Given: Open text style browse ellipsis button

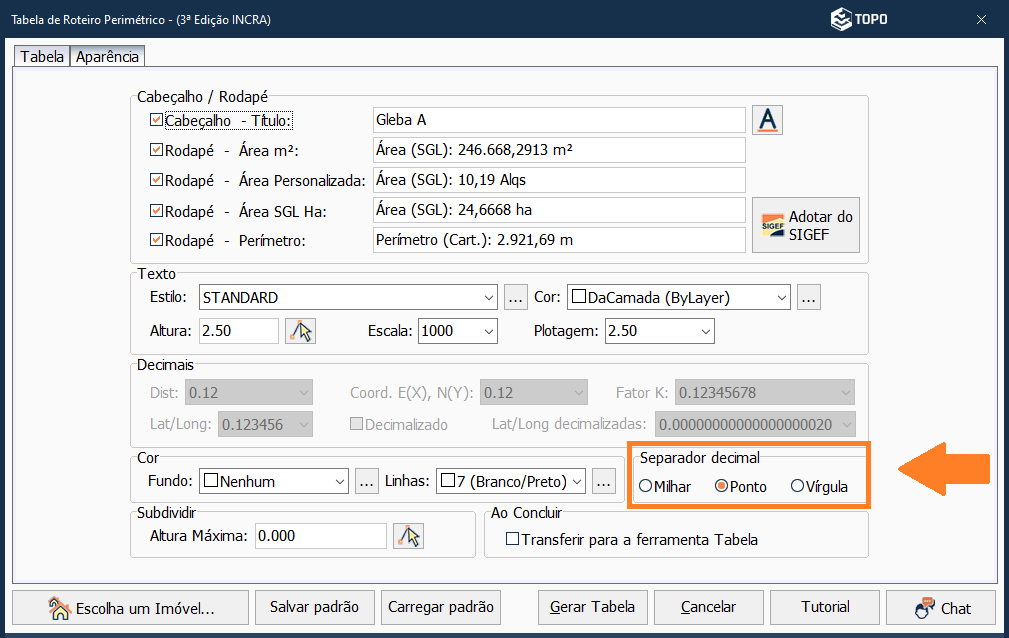Looking at the screenshot, I should coord(515,297).
